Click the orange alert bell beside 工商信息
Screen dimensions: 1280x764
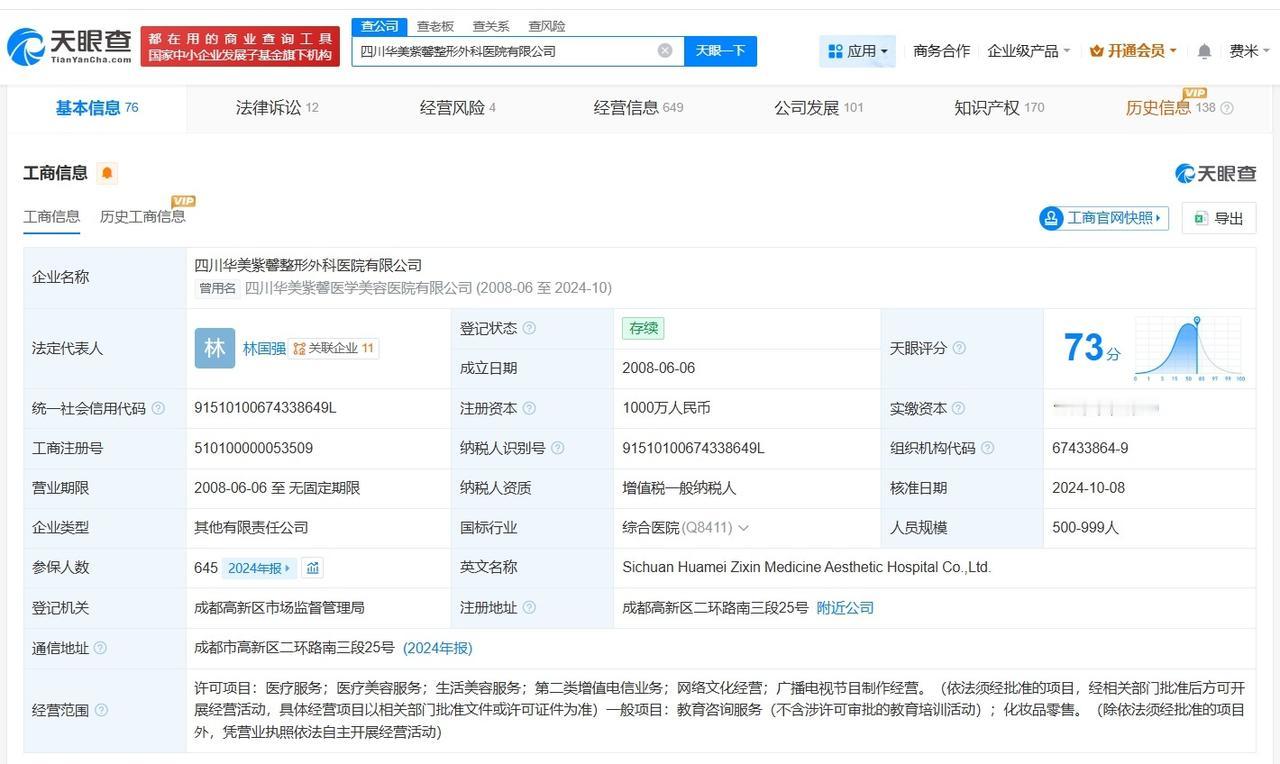[107, 173]
